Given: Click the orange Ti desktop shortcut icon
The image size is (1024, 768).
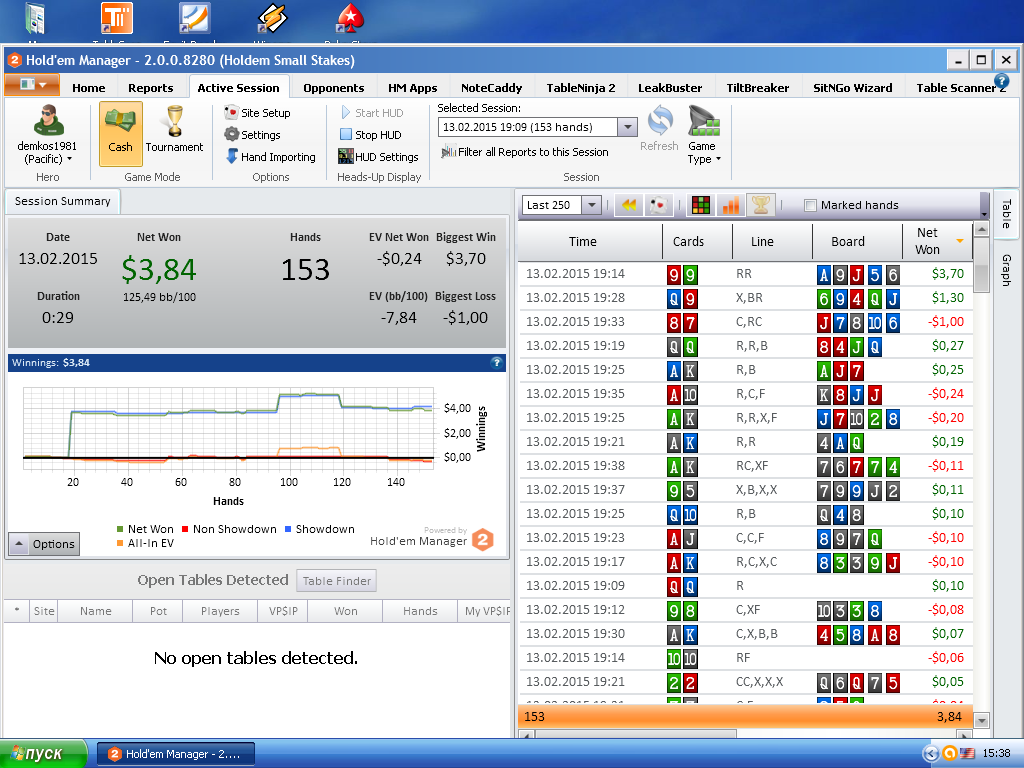Looking at the screenshot, I should point(117,18).
